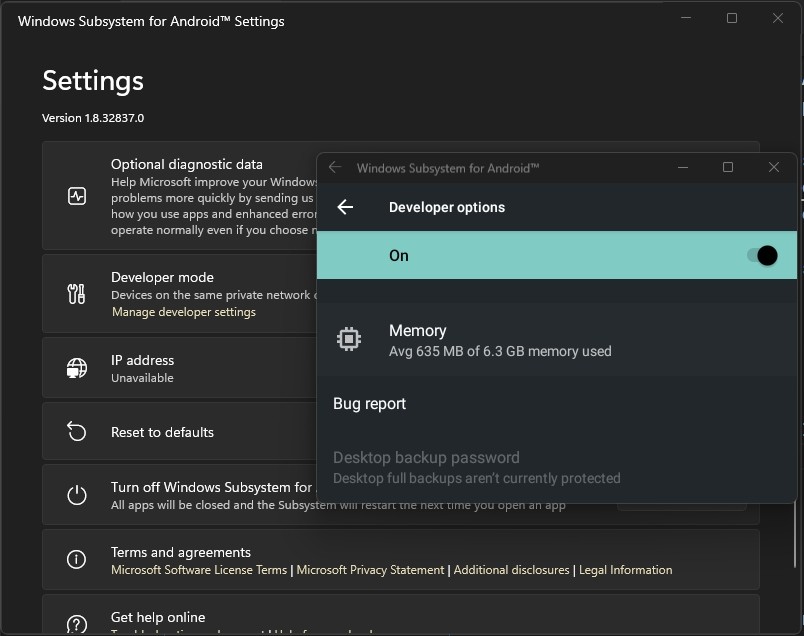This screenshot has width=804, height=636.
Task: Go back using the Developer options arrow
Action: [x=345, y=207]
